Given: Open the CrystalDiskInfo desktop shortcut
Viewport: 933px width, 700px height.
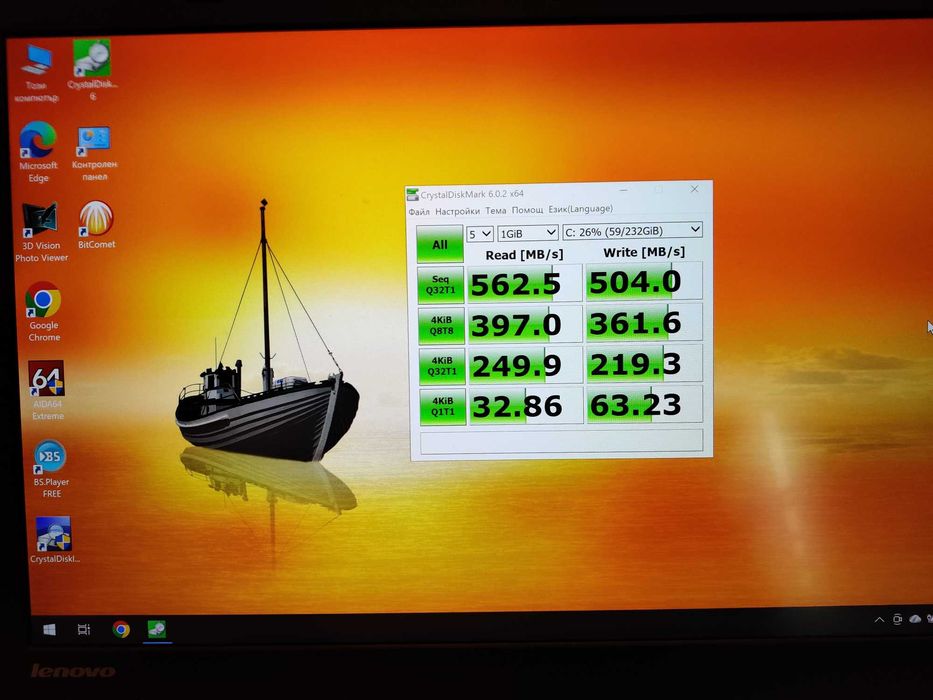Looking at the screenshot, I should tap(54, 540).
